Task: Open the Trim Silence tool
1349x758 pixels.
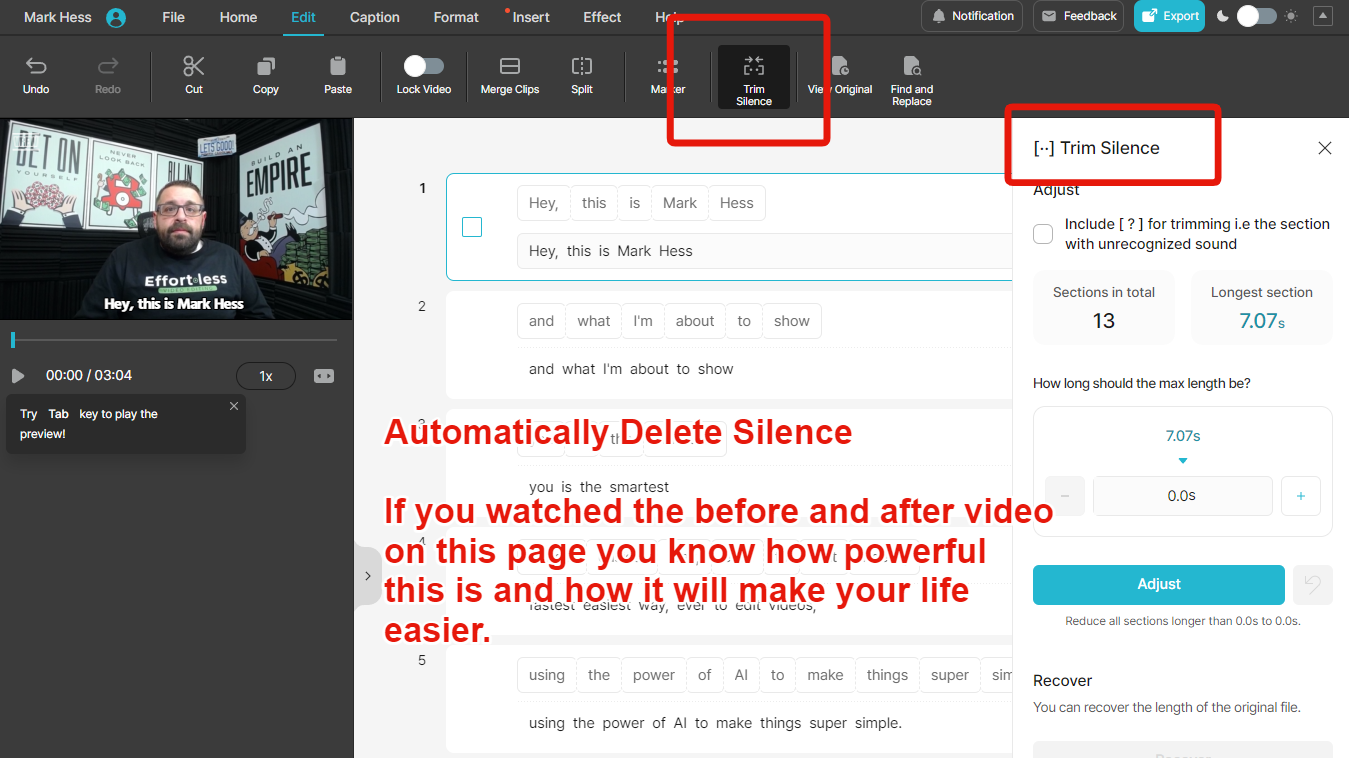Action: [x=754, y=77]
